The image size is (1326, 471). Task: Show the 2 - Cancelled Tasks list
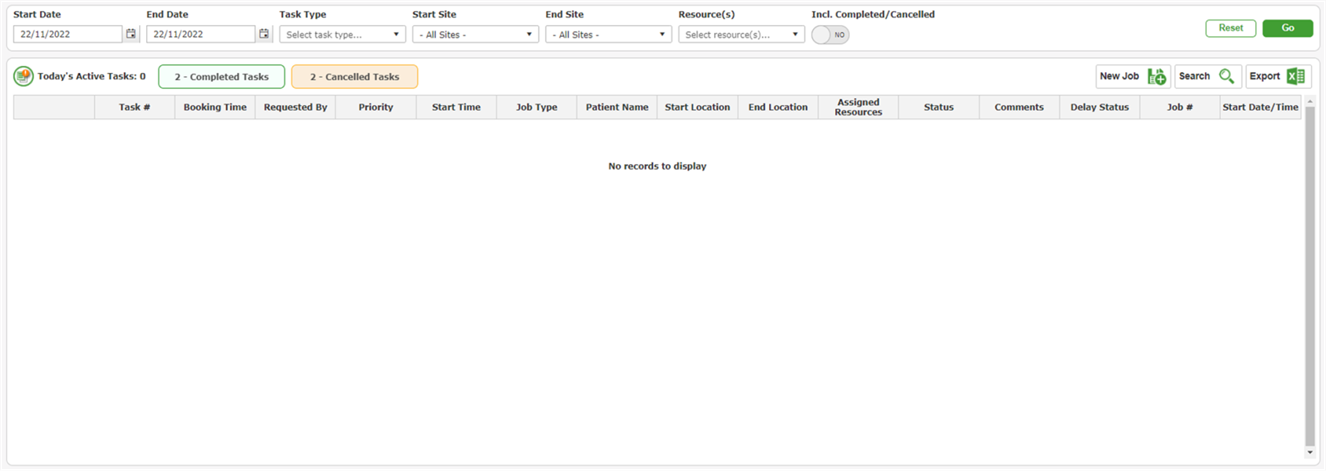[355, 77]
